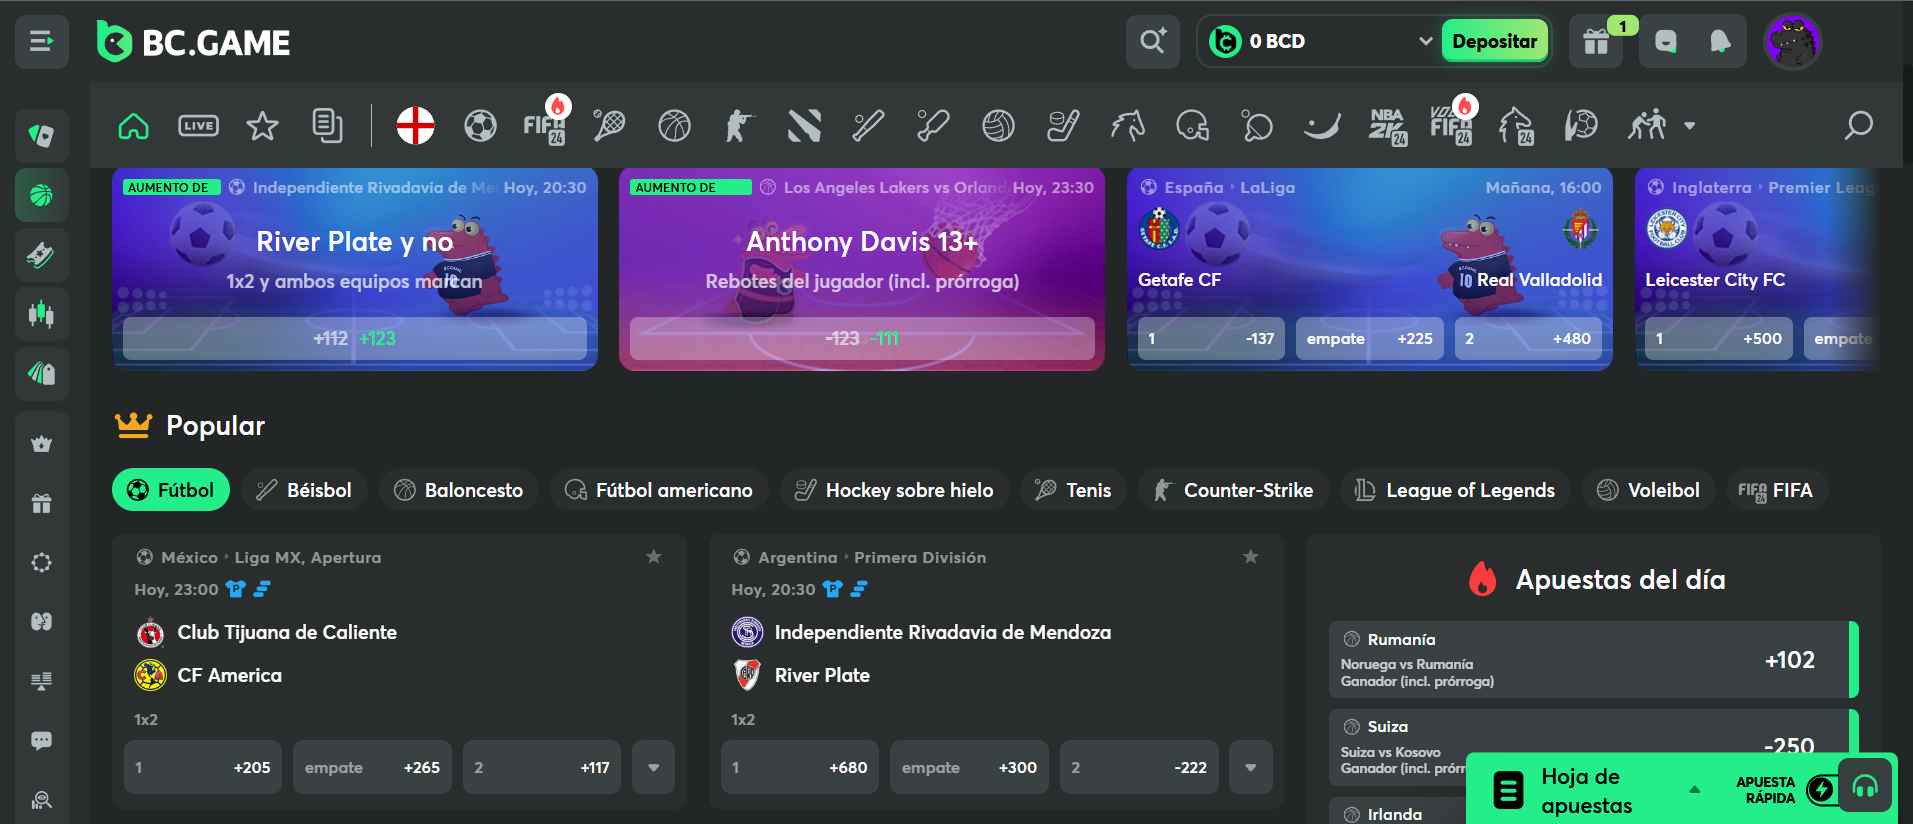Select the horse racing icon
This screenshot has width=1913, height=824.
point(1127,126)
